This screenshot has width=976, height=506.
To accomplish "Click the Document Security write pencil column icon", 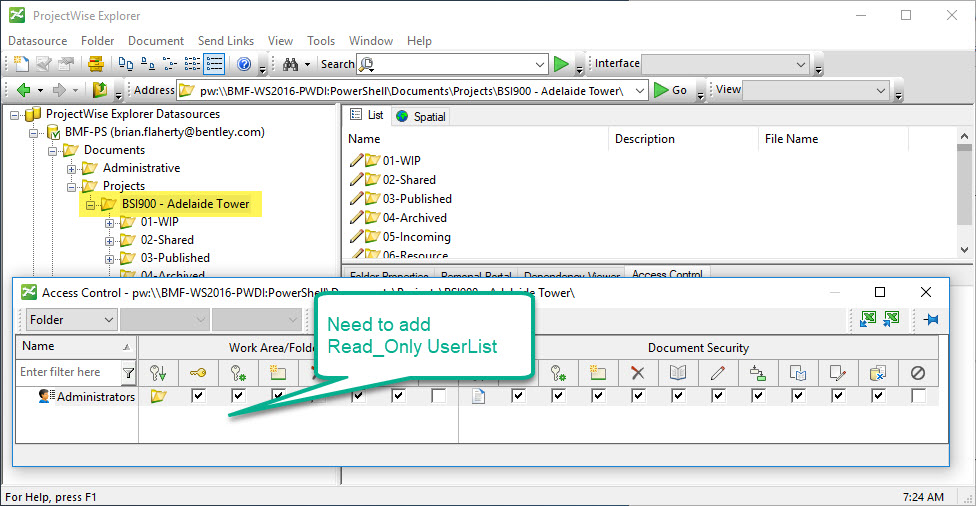I will coord(717,373).
